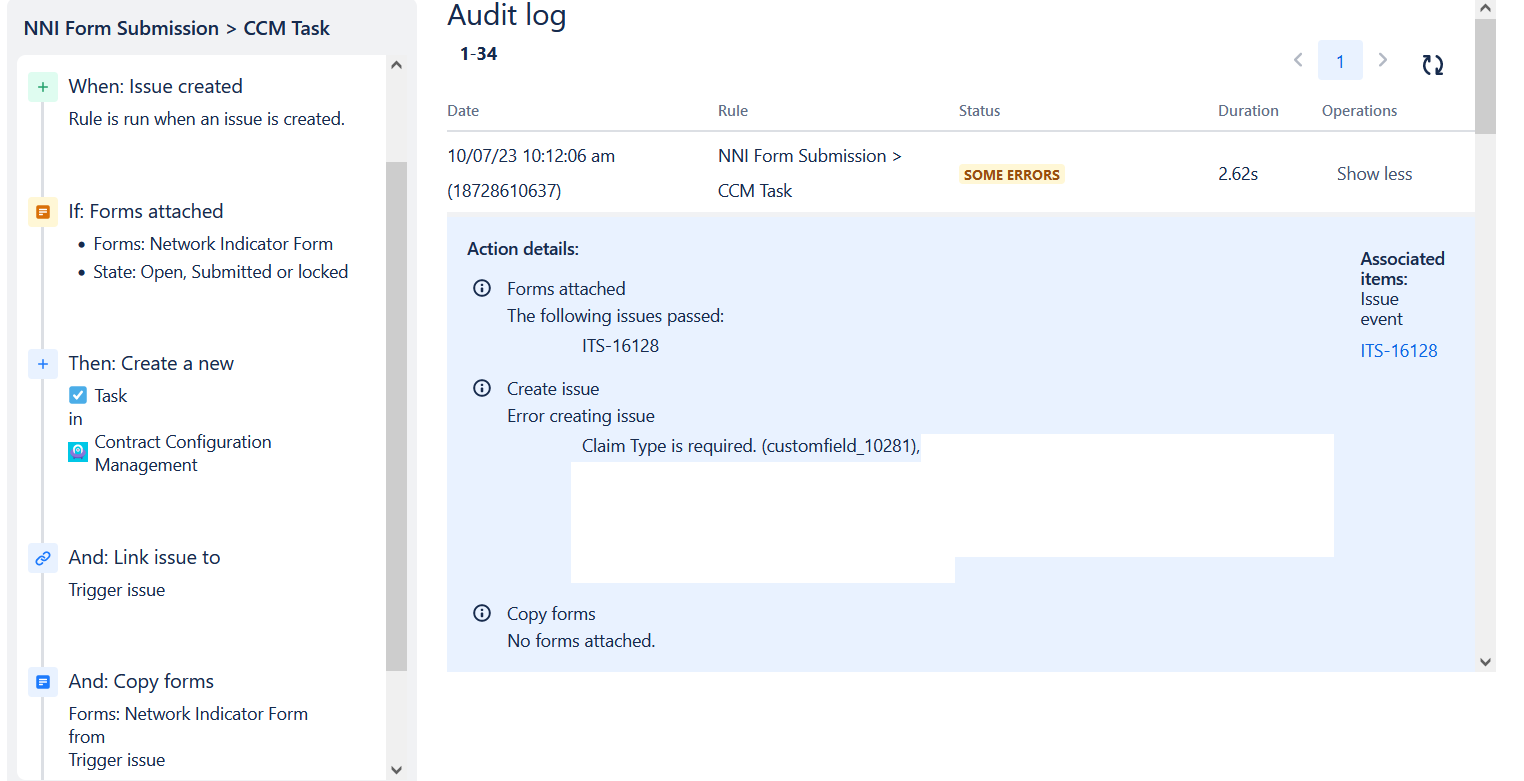Click the info icon next to 'Forms attached'
This screenshot has width=1524, height=781.
coord(481,288)
